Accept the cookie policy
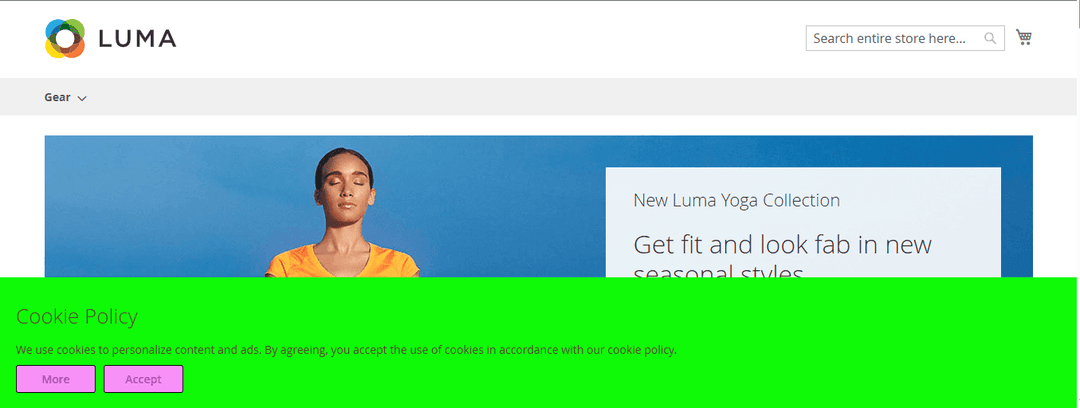1080x408 pixels. tap(143, 379)
